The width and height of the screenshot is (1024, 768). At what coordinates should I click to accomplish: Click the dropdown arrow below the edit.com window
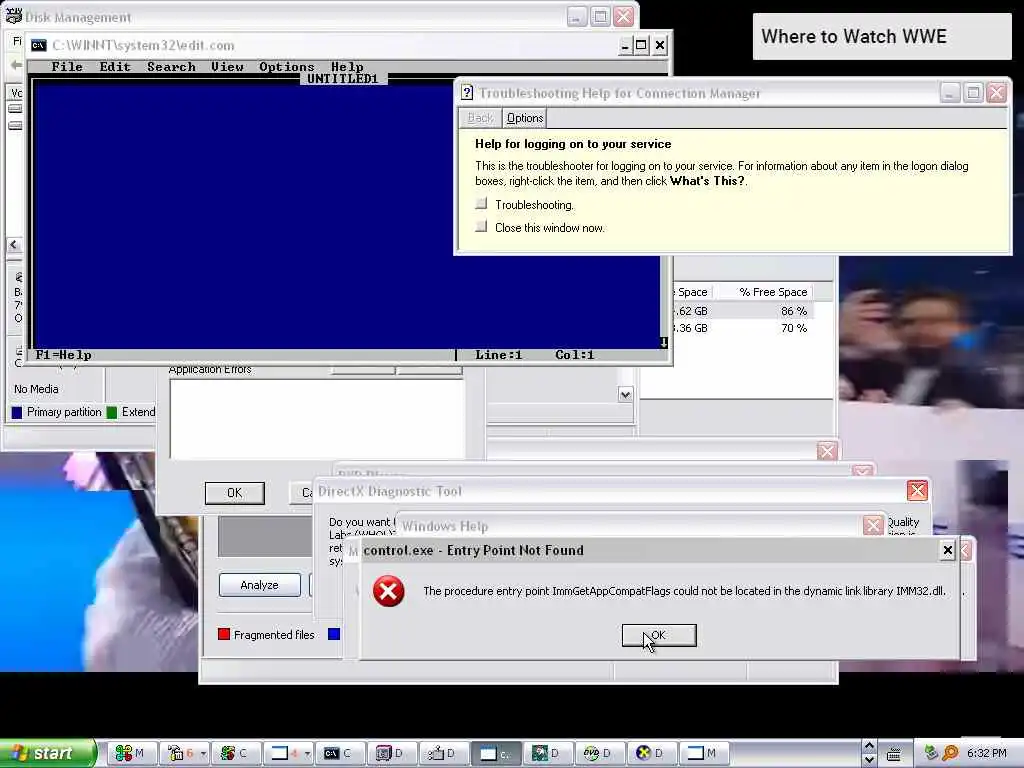(x=626, y=394)
